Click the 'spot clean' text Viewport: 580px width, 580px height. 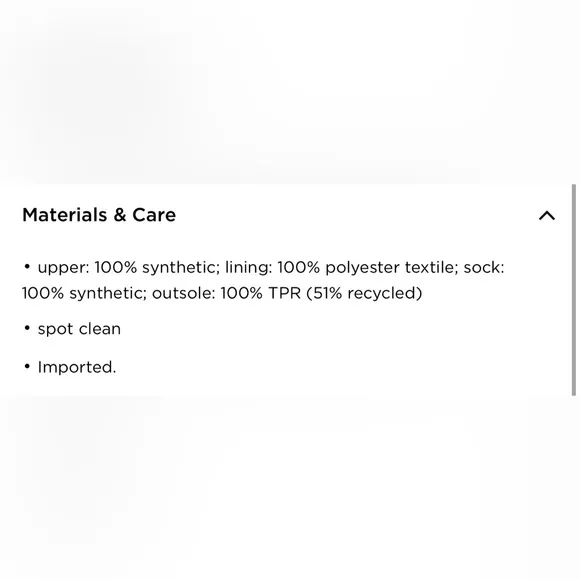[x=79, y=329]
